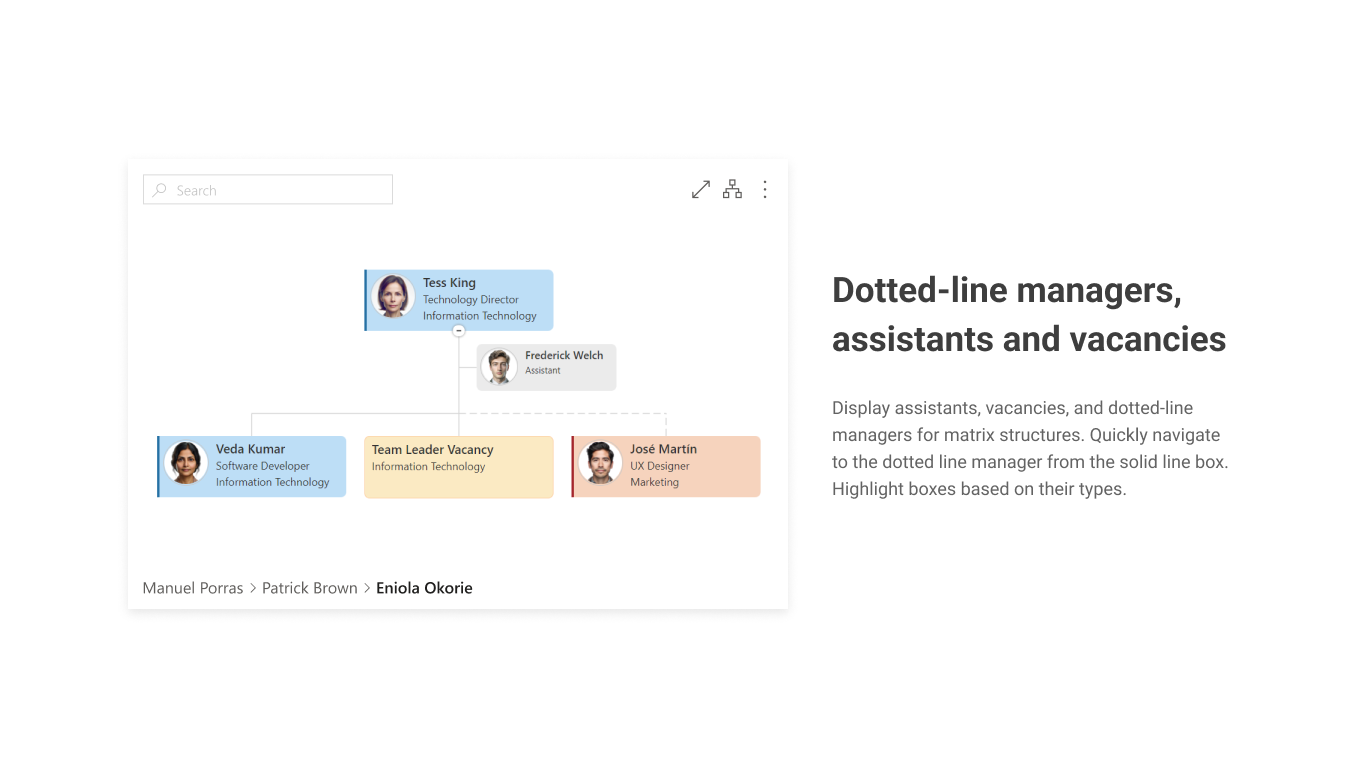Select the Team Leader Vacancy box
1366x768 pixels.
pos(458,466)
